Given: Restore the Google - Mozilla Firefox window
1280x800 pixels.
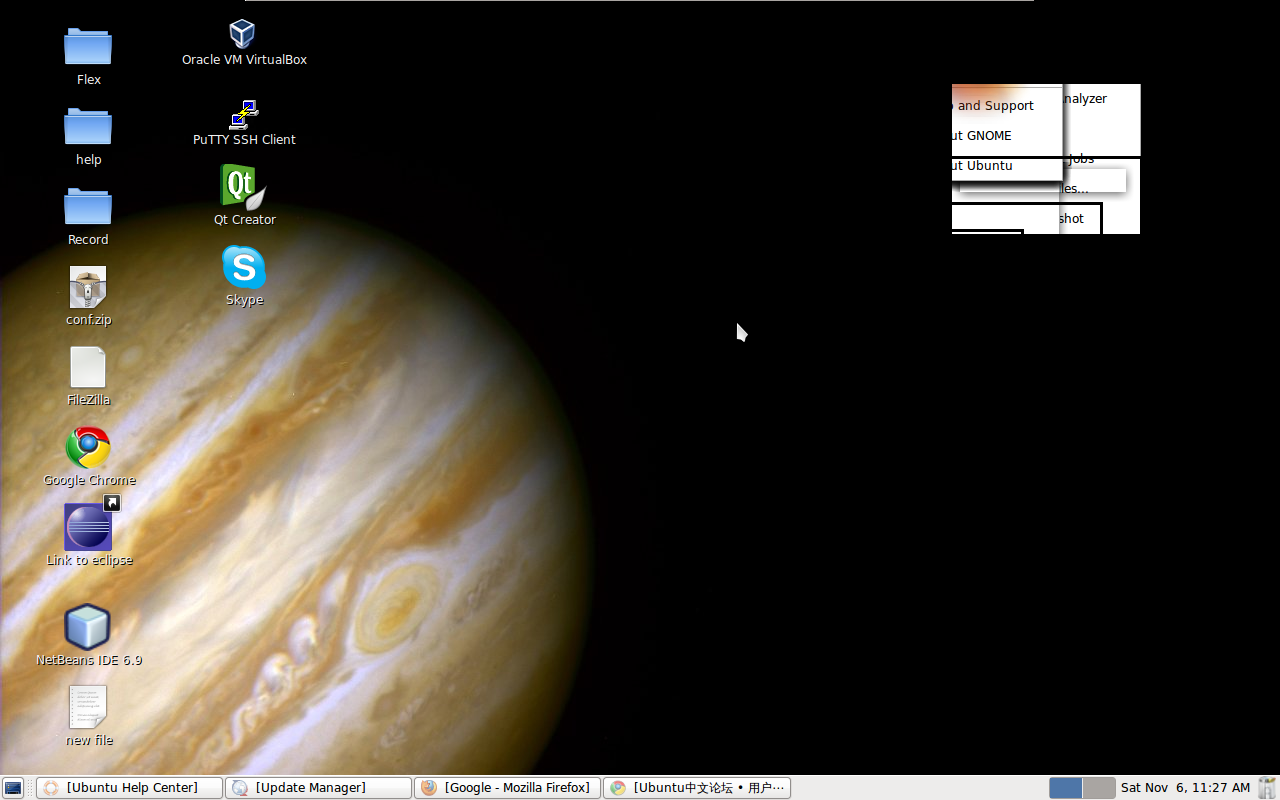Looking at the screenshot, I should tap(507, 788).
